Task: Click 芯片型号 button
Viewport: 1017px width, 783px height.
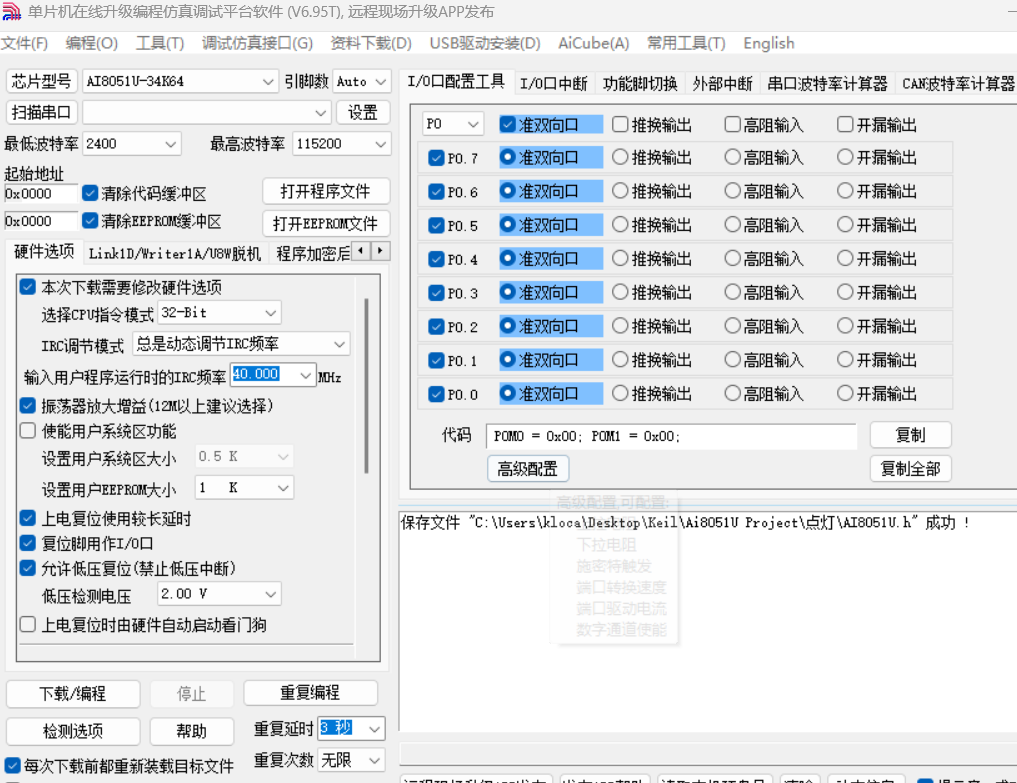Action: [x=42, y=82]
